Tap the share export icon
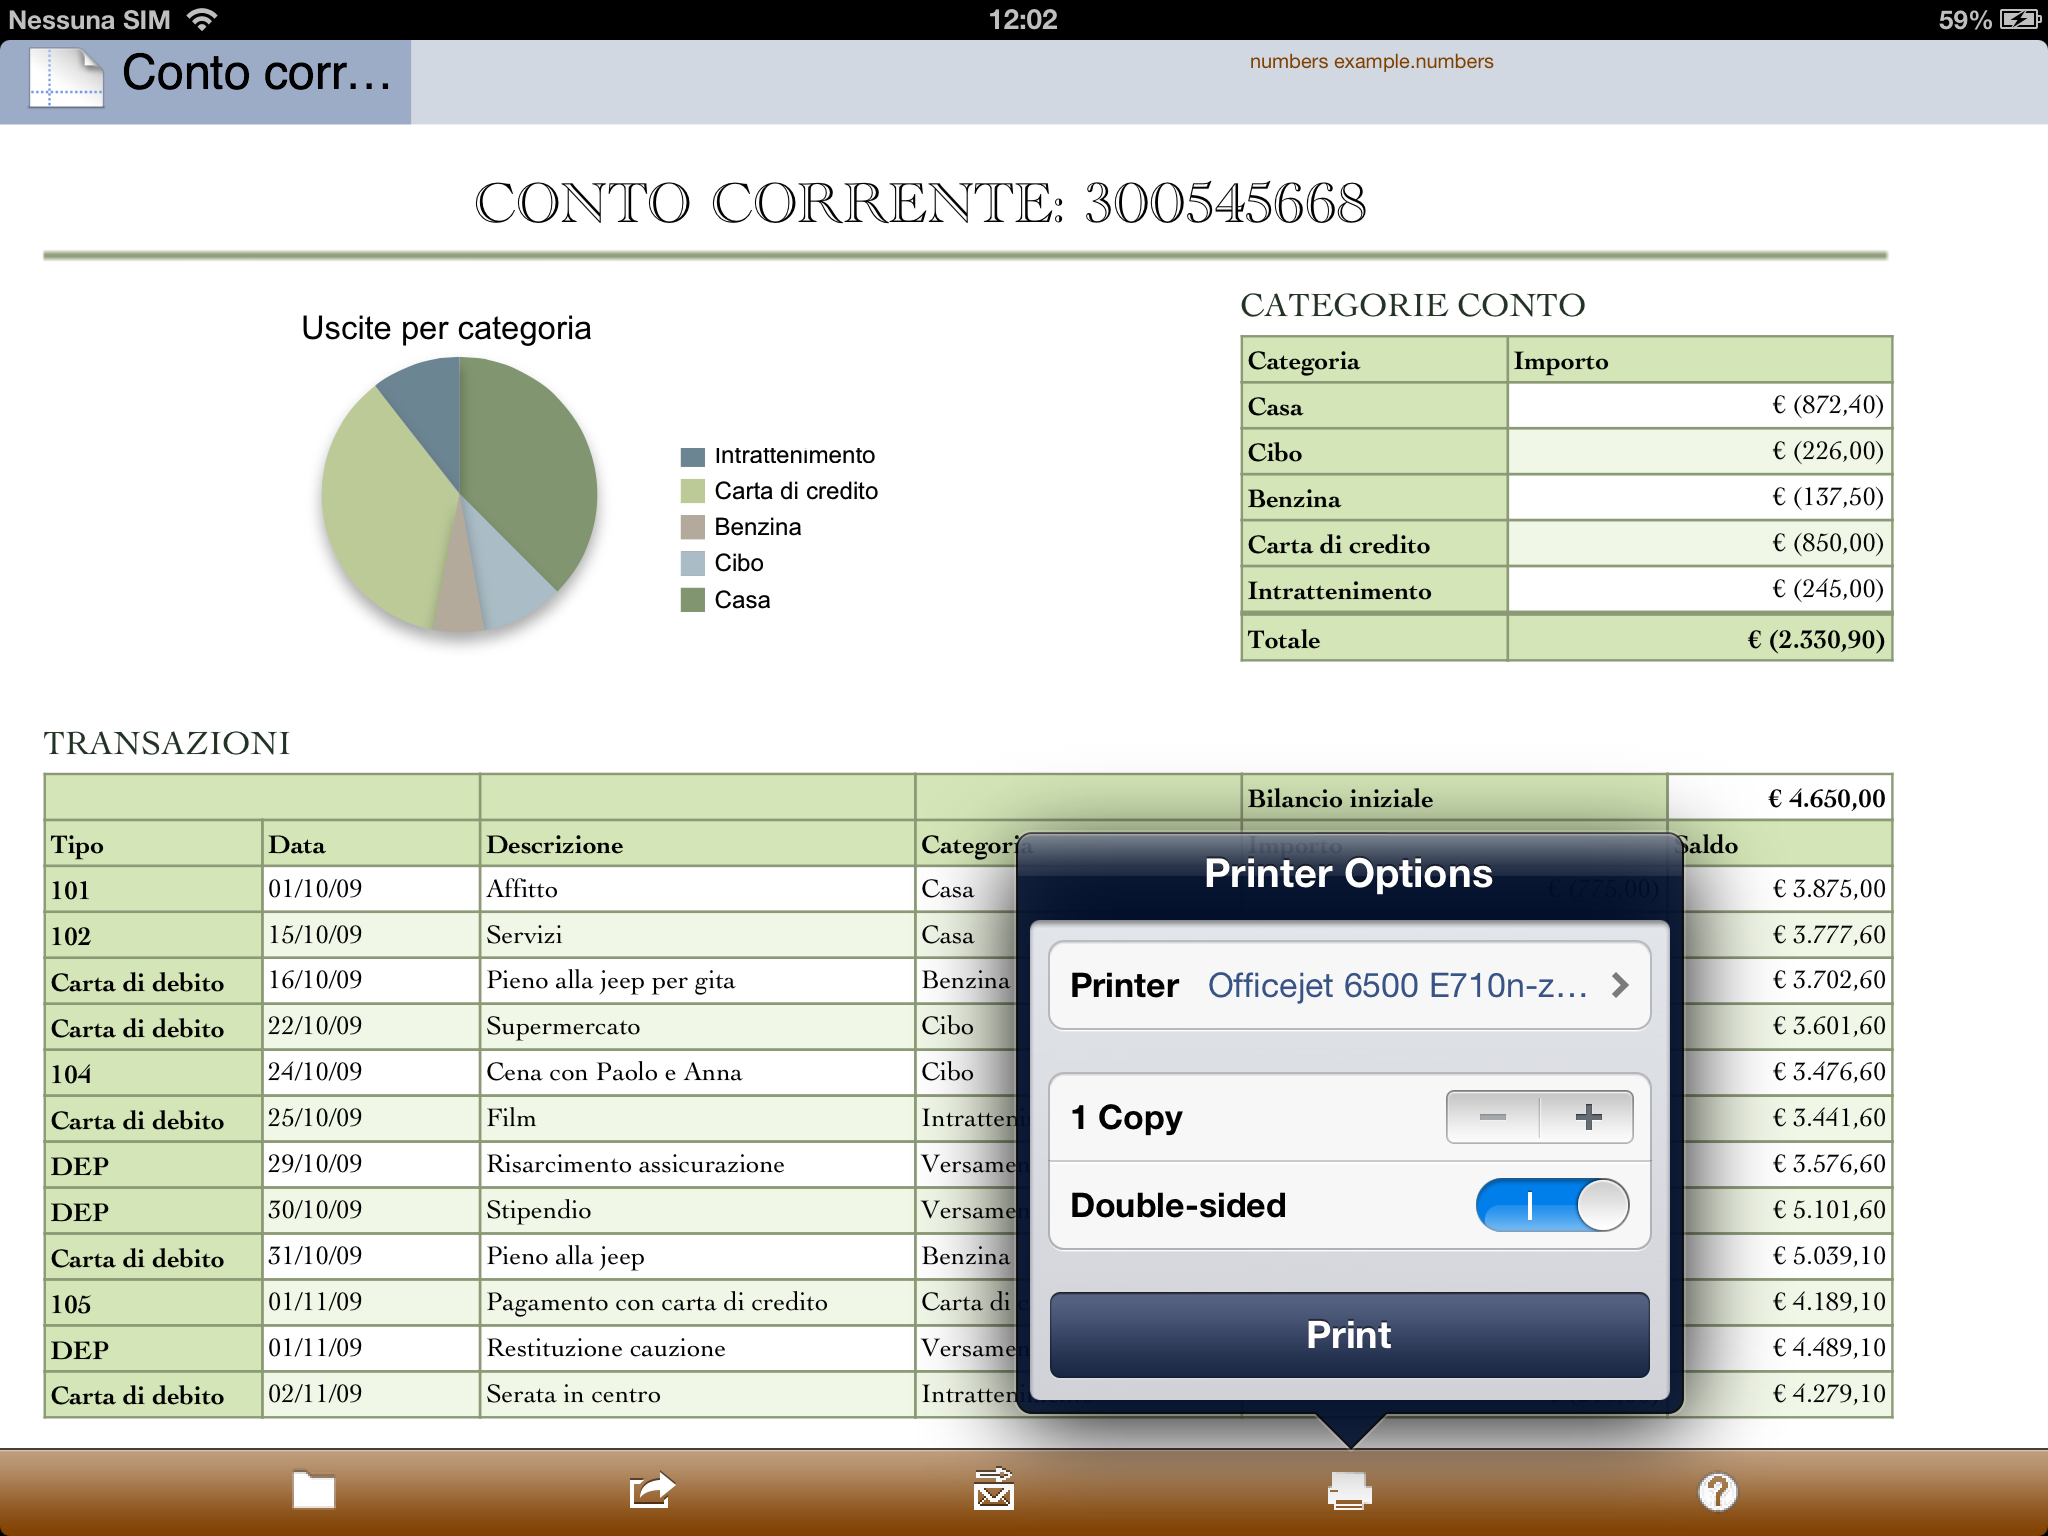This screenshot has width=2048, height=1536. coord(652,1490)
